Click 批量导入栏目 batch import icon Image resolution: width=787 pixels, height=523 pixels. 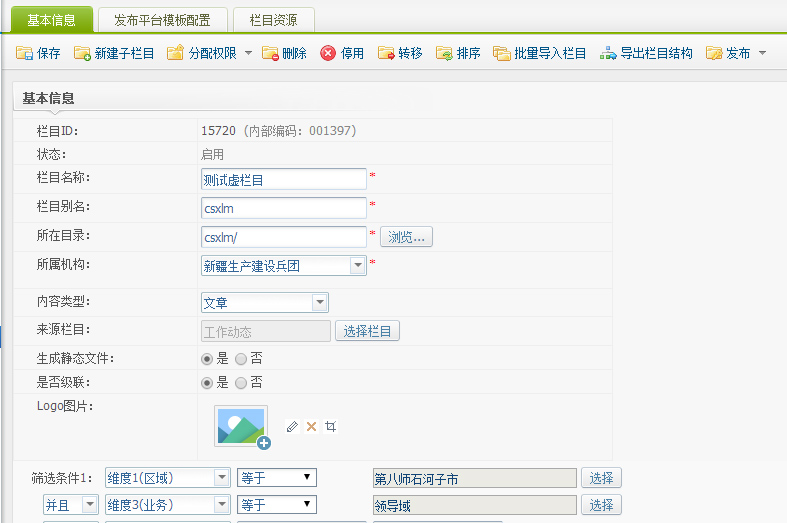[x=502, y=53]
